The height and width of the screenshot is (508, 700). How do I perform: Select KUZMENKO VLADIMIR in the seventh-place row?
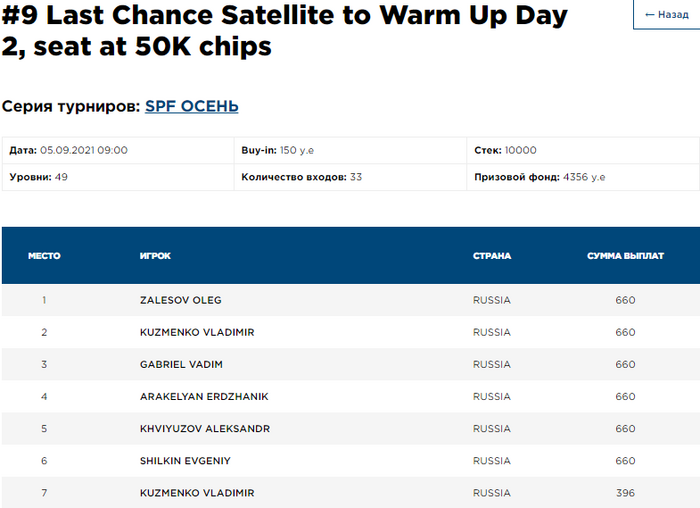(197, 493)
